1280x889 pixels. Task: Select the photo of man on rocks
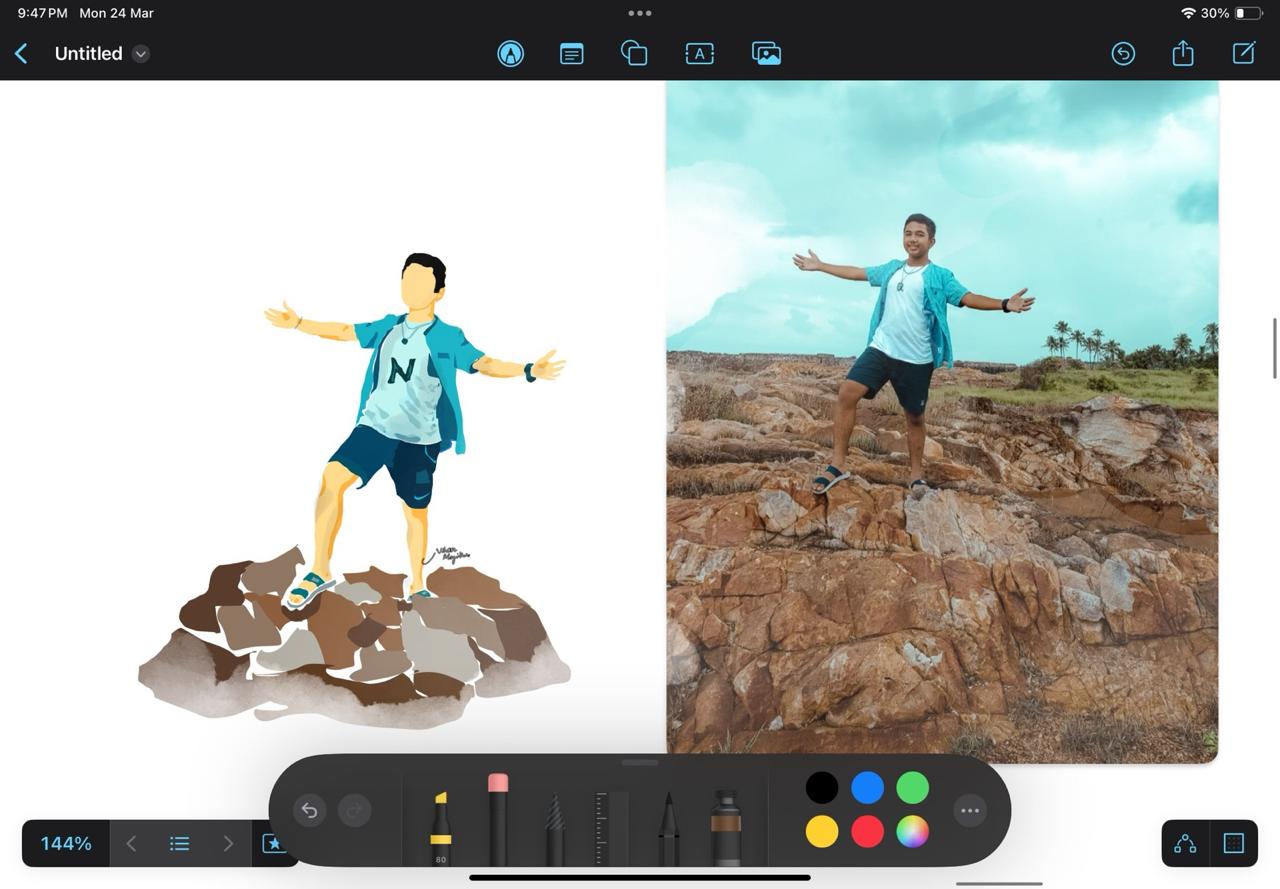(x=942, y=422)
